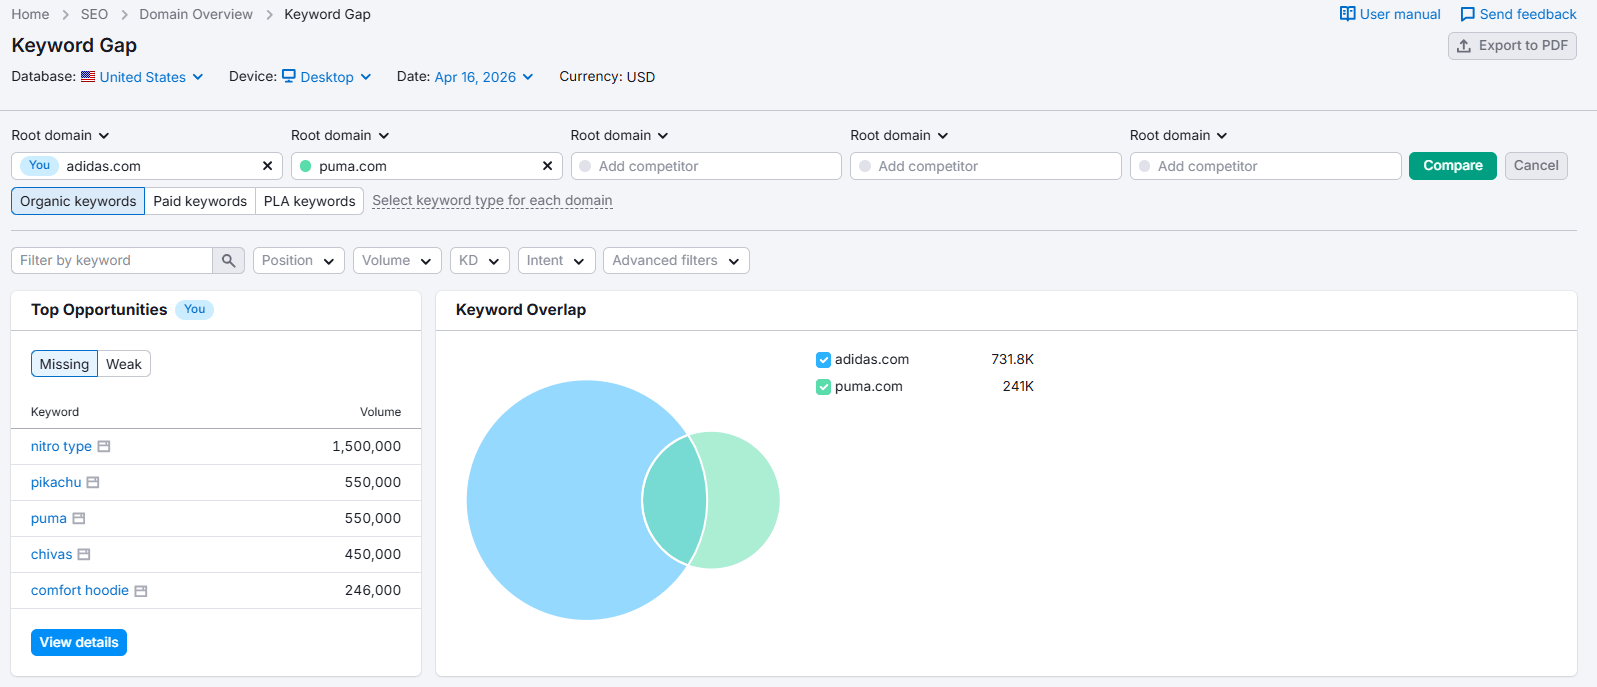Click the Cancel button
Viewport: 1597px width, 687px height.
pos(1536,166)
